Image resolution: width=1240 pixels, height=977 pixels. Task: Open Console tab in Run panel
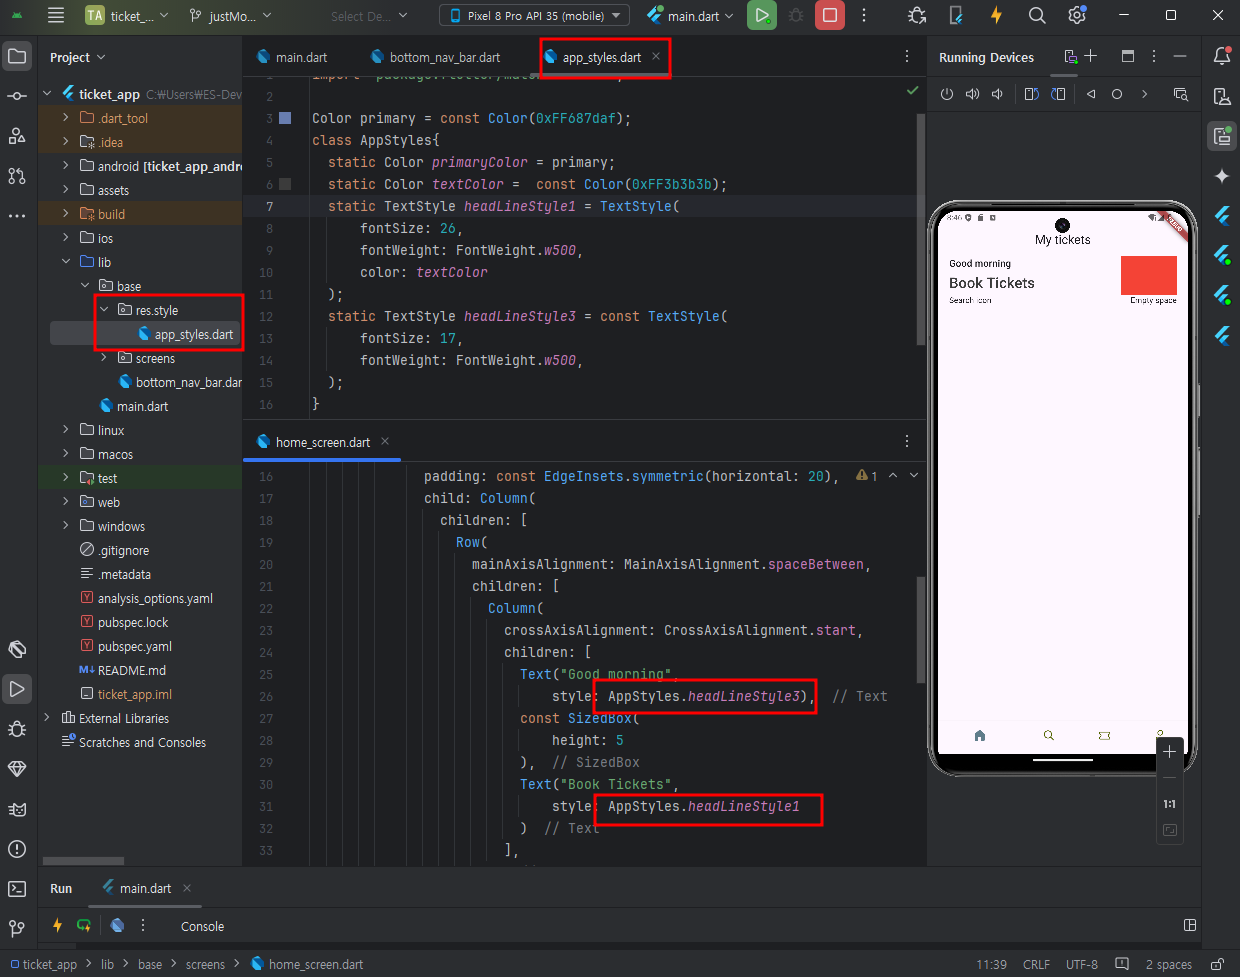(x=202, y=926)
